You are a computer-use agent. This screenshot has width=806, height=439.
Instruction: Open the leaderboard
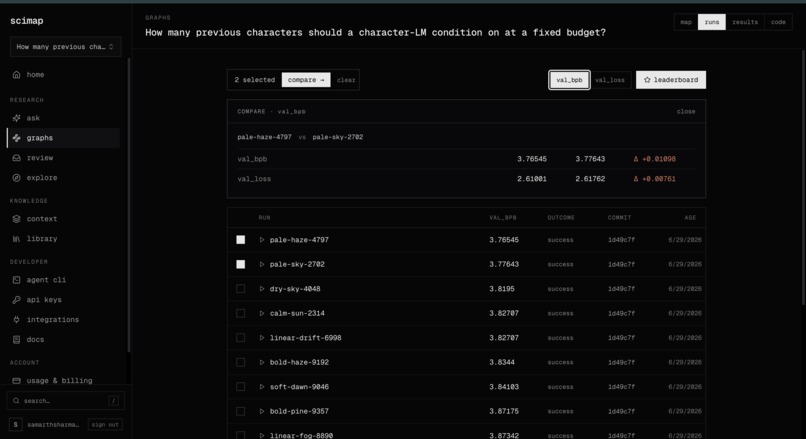[671, 80]
